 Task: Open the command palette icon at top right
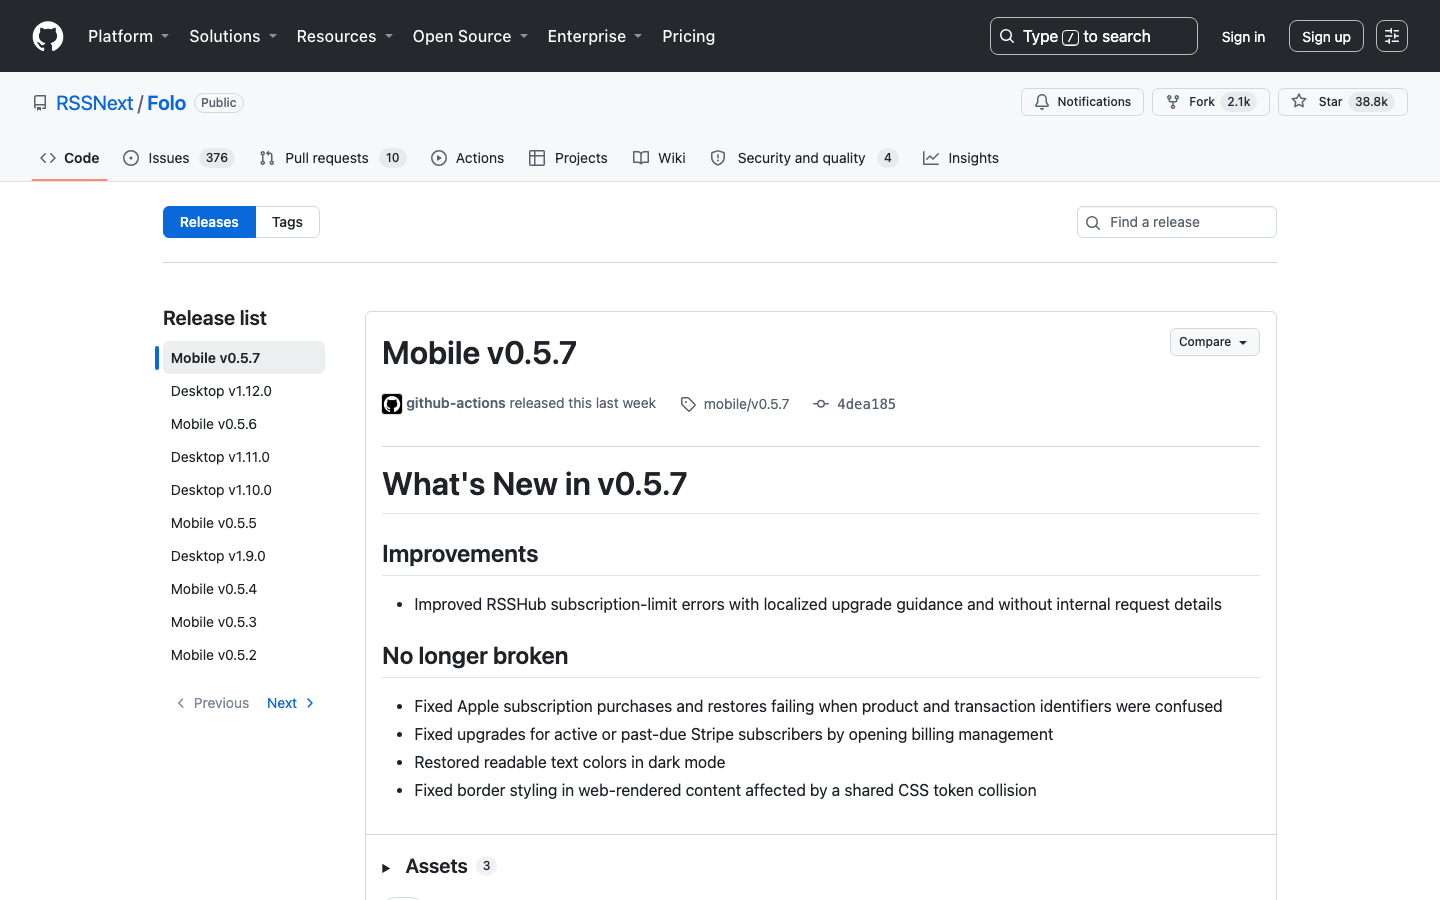coord(1392,36)
